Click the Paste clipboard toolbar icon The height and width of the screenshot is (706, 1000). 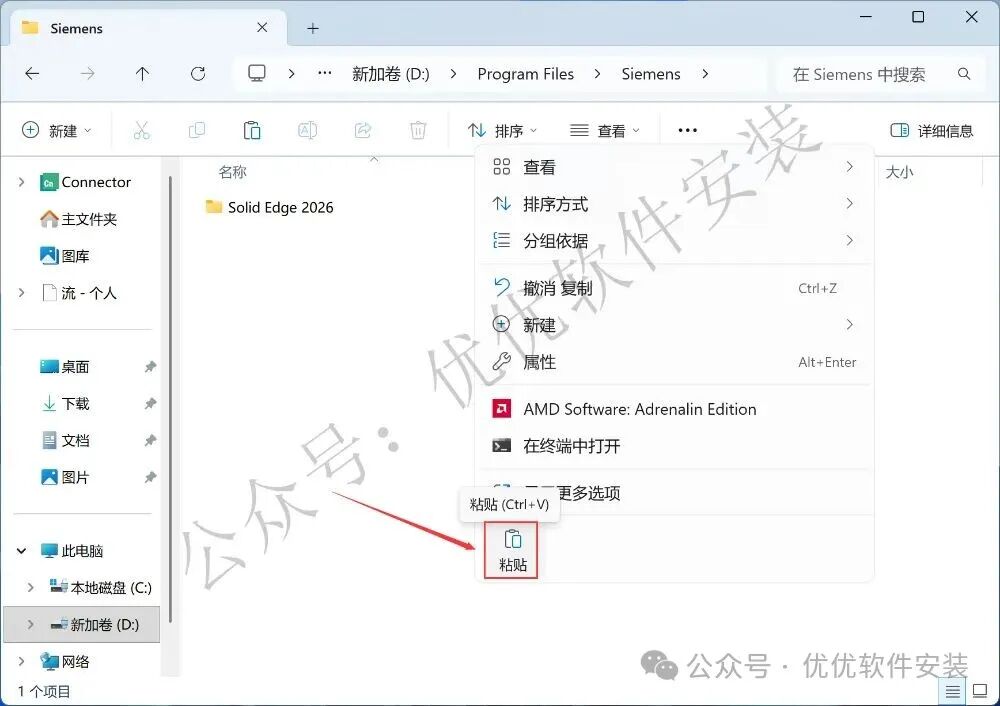252,131
